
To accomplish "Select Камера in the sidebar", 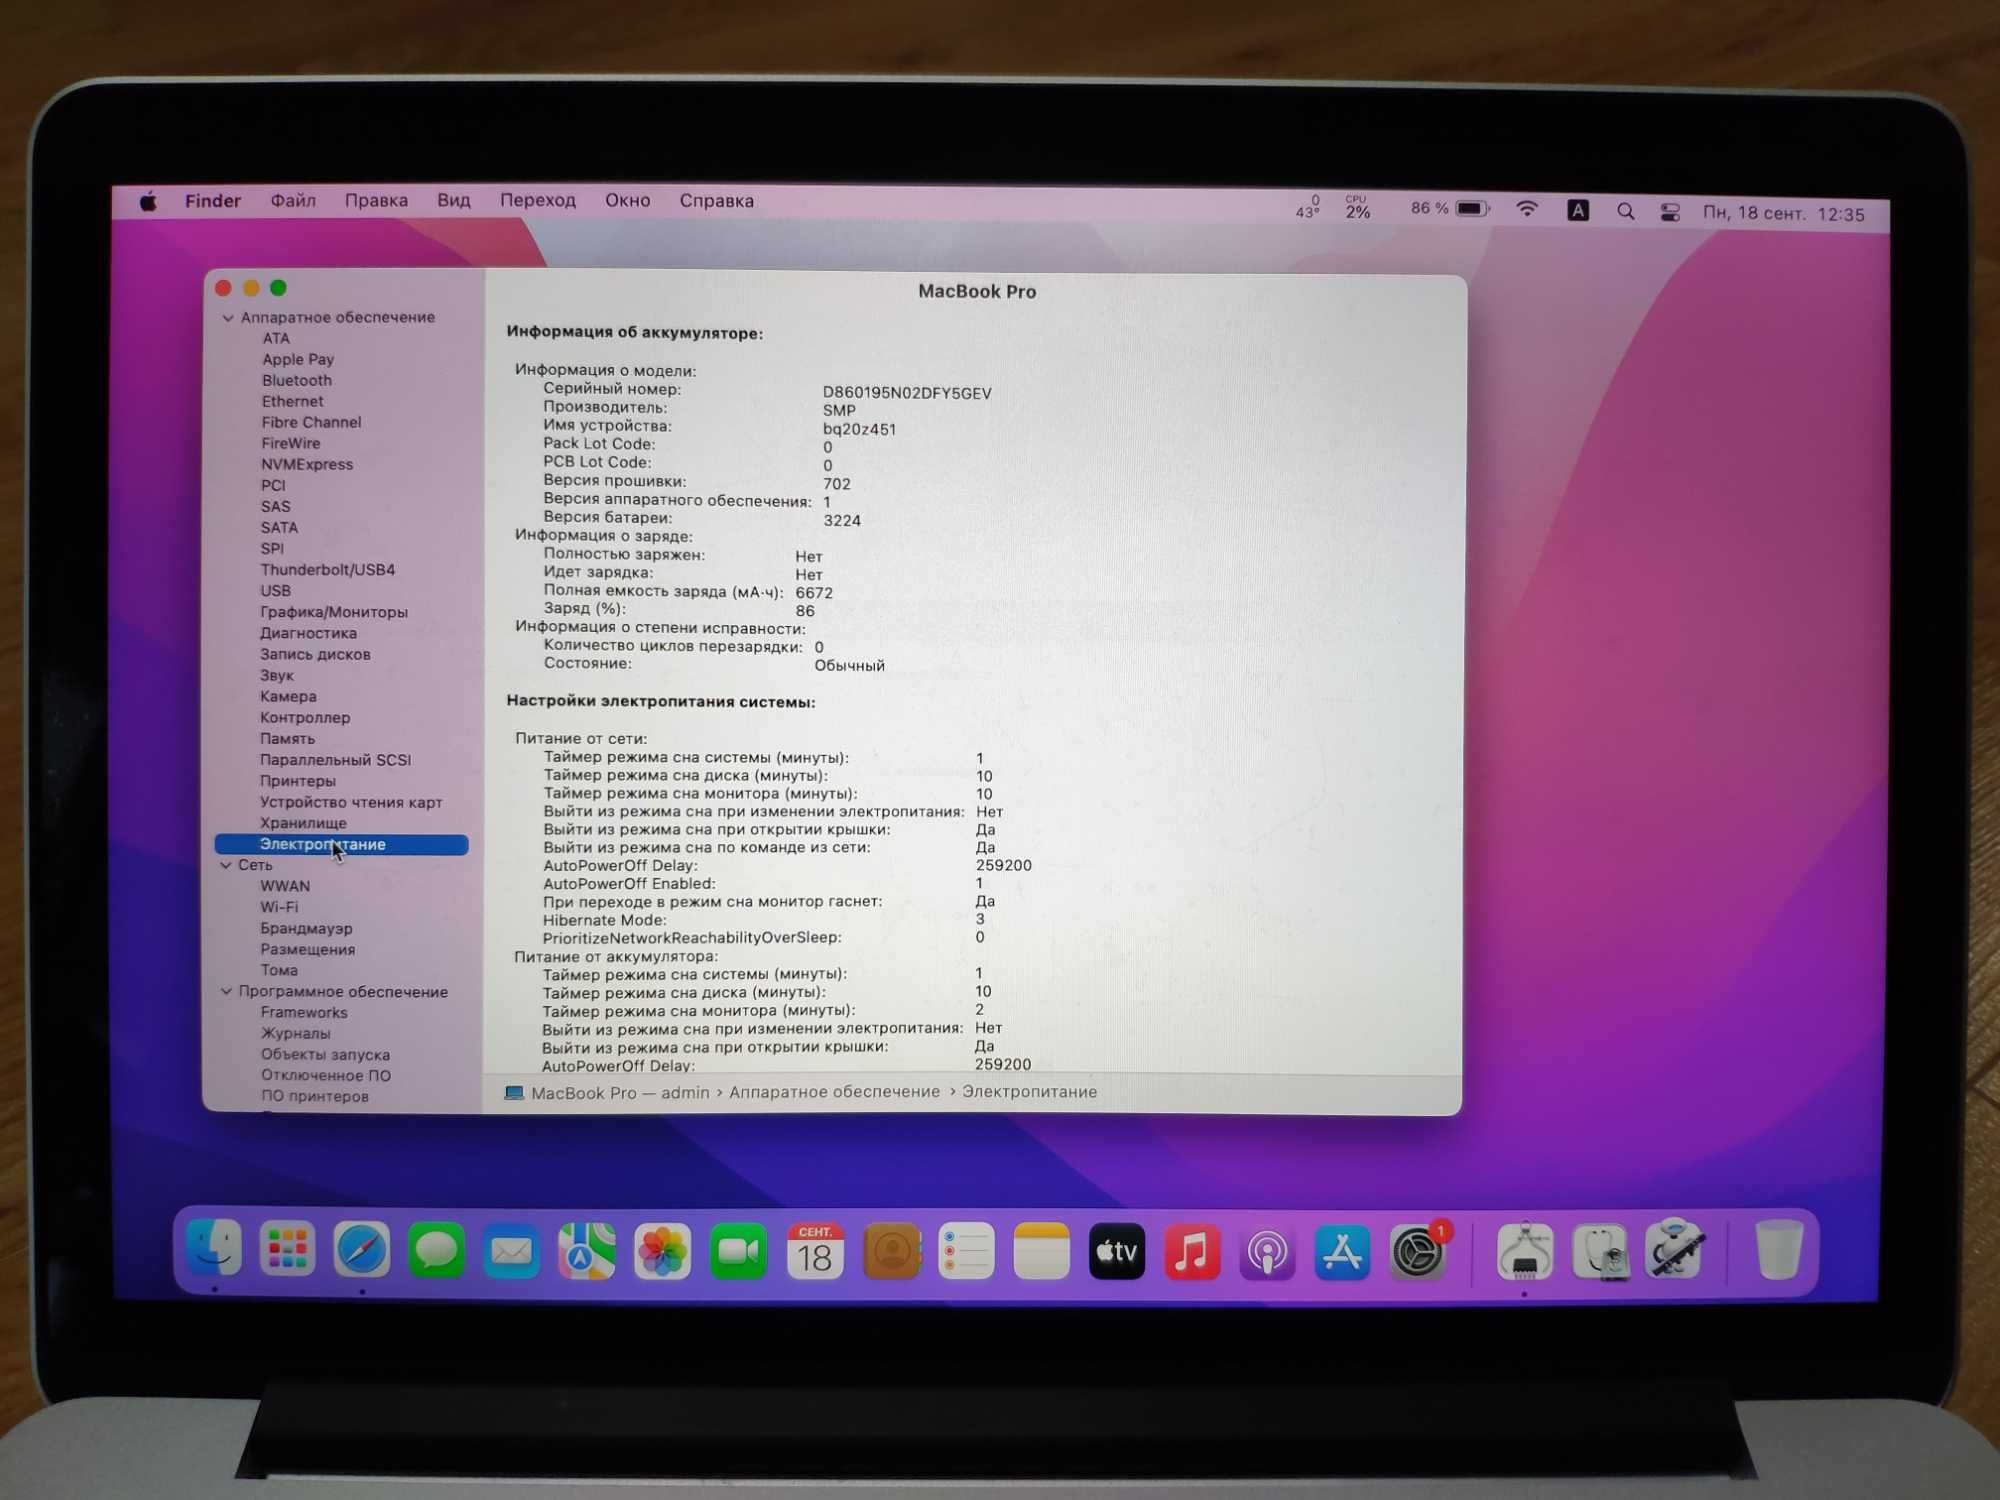I will point(288,696).
